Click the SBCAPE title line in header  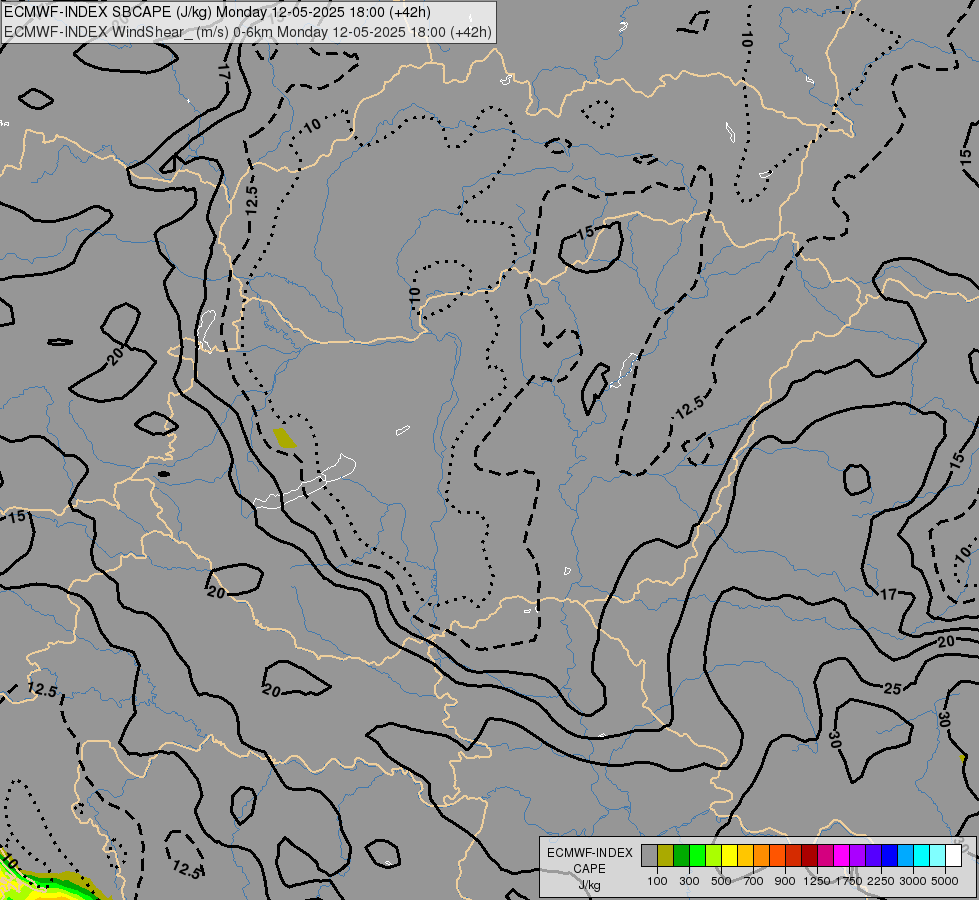click(217, 12)
